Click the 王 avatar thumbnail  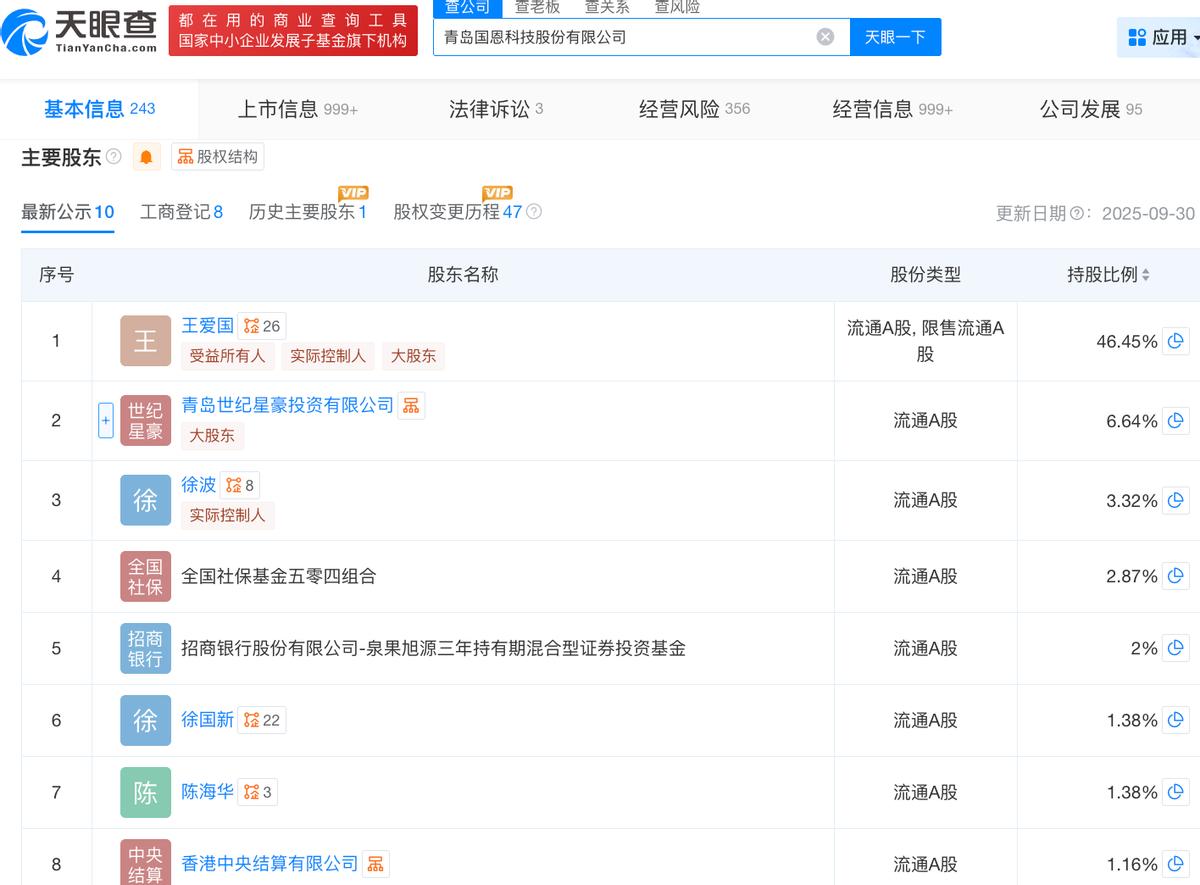click(146, 341)
